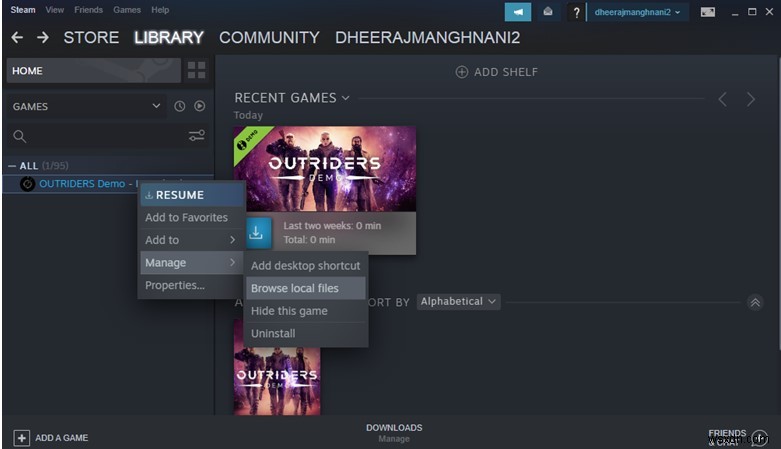
Task: Expand the Add to submenu
Action: [191, 240]
